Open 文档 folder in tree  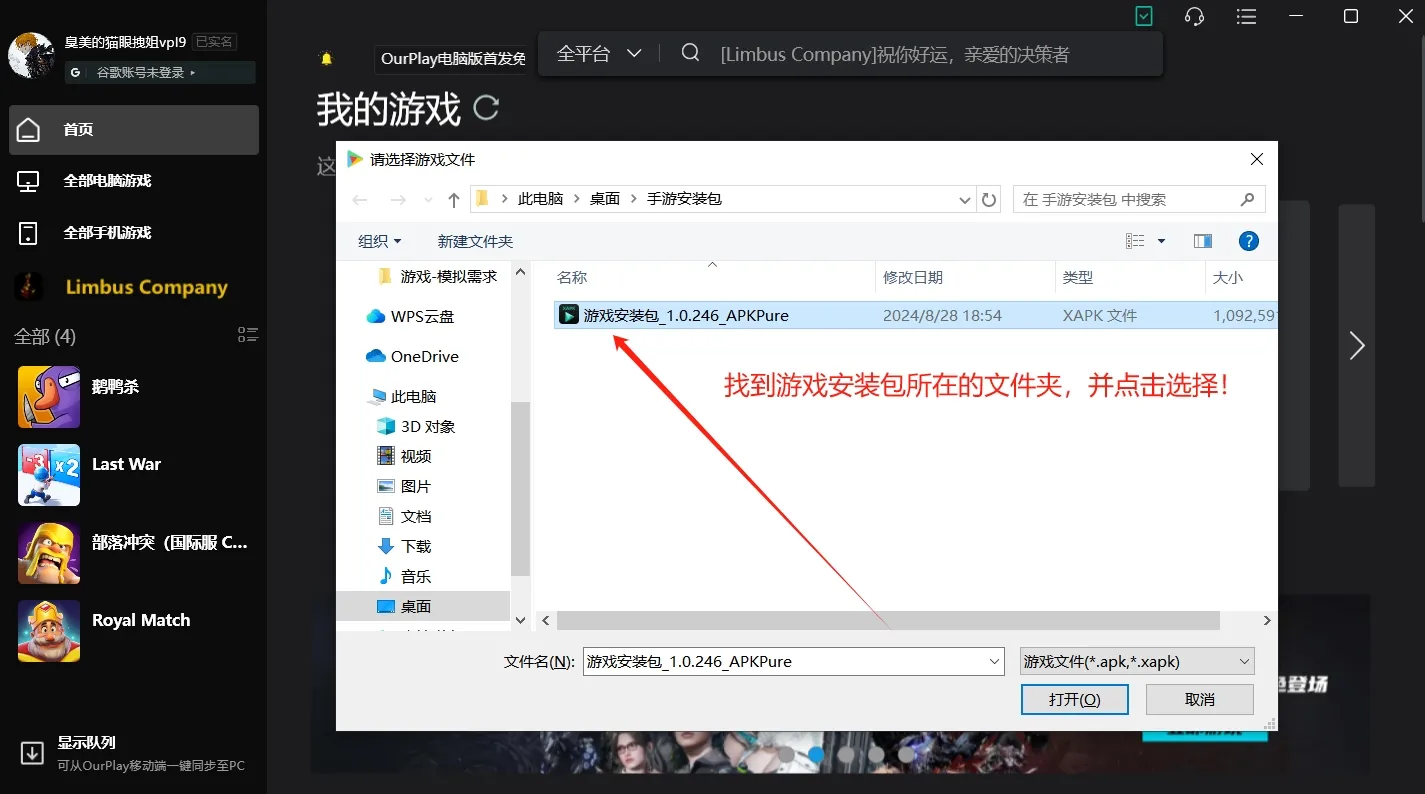tap(404, 516)
